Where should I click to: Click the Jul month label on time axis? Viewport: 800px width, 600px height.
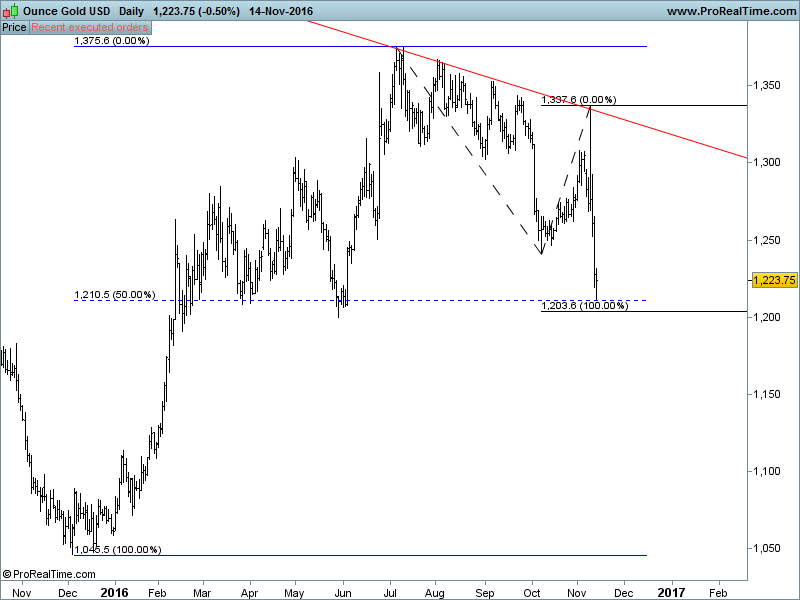[389, 592]
